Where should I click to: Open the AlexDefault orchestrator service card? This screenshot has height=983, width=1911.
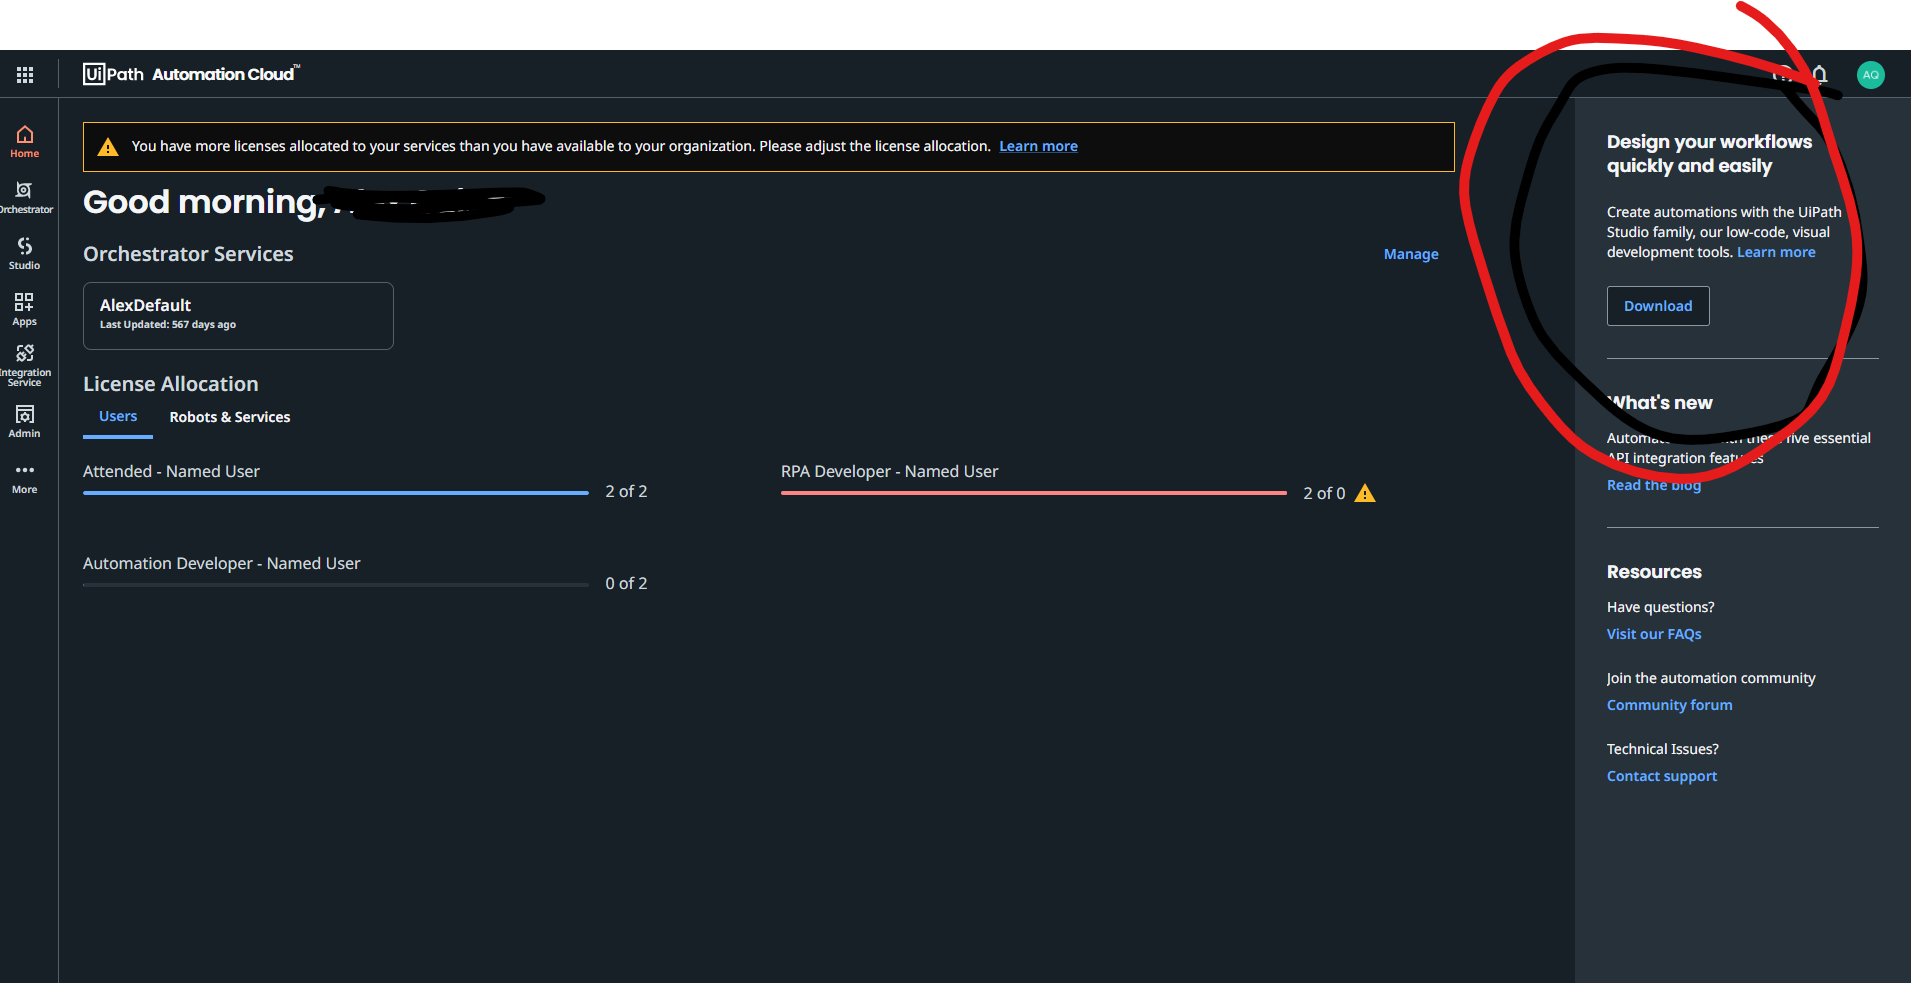pyautogui.click(x=238, y=316)
